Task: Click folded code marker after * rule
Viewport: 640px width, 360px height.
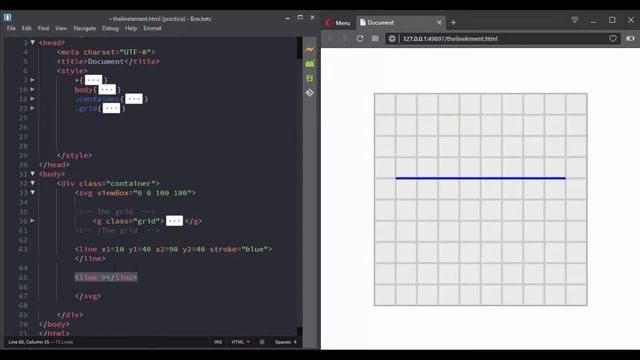Action: coord(93,80)
